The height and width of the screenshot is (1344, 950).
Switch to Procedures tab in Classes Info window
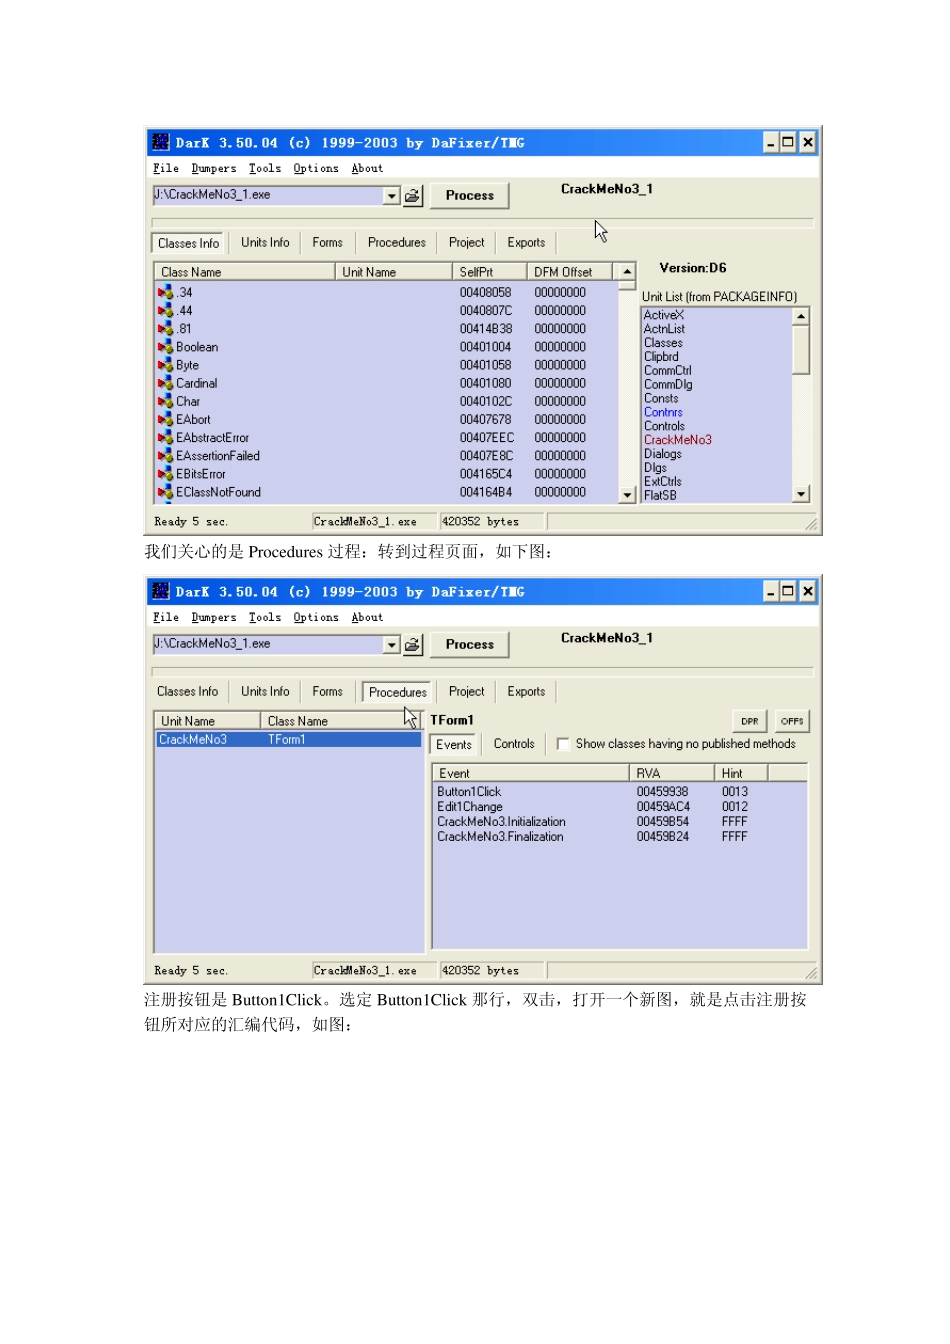[x=397, y=243]
